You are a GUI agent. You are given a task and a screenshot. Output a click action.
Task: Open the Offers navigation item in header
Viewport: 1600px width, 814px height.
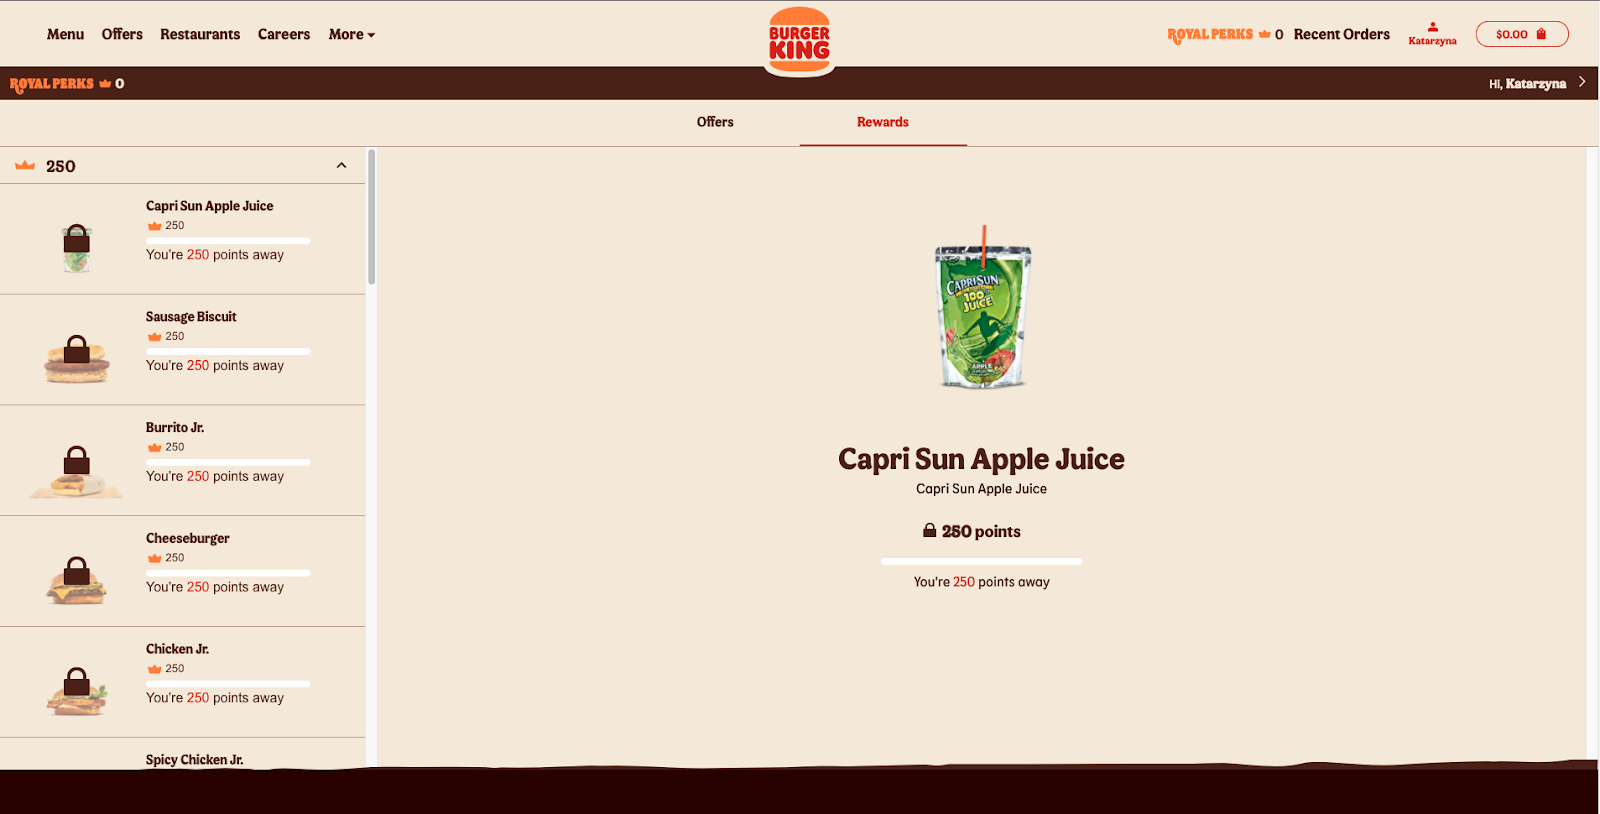pyautogui.click(x=122, y=34)
